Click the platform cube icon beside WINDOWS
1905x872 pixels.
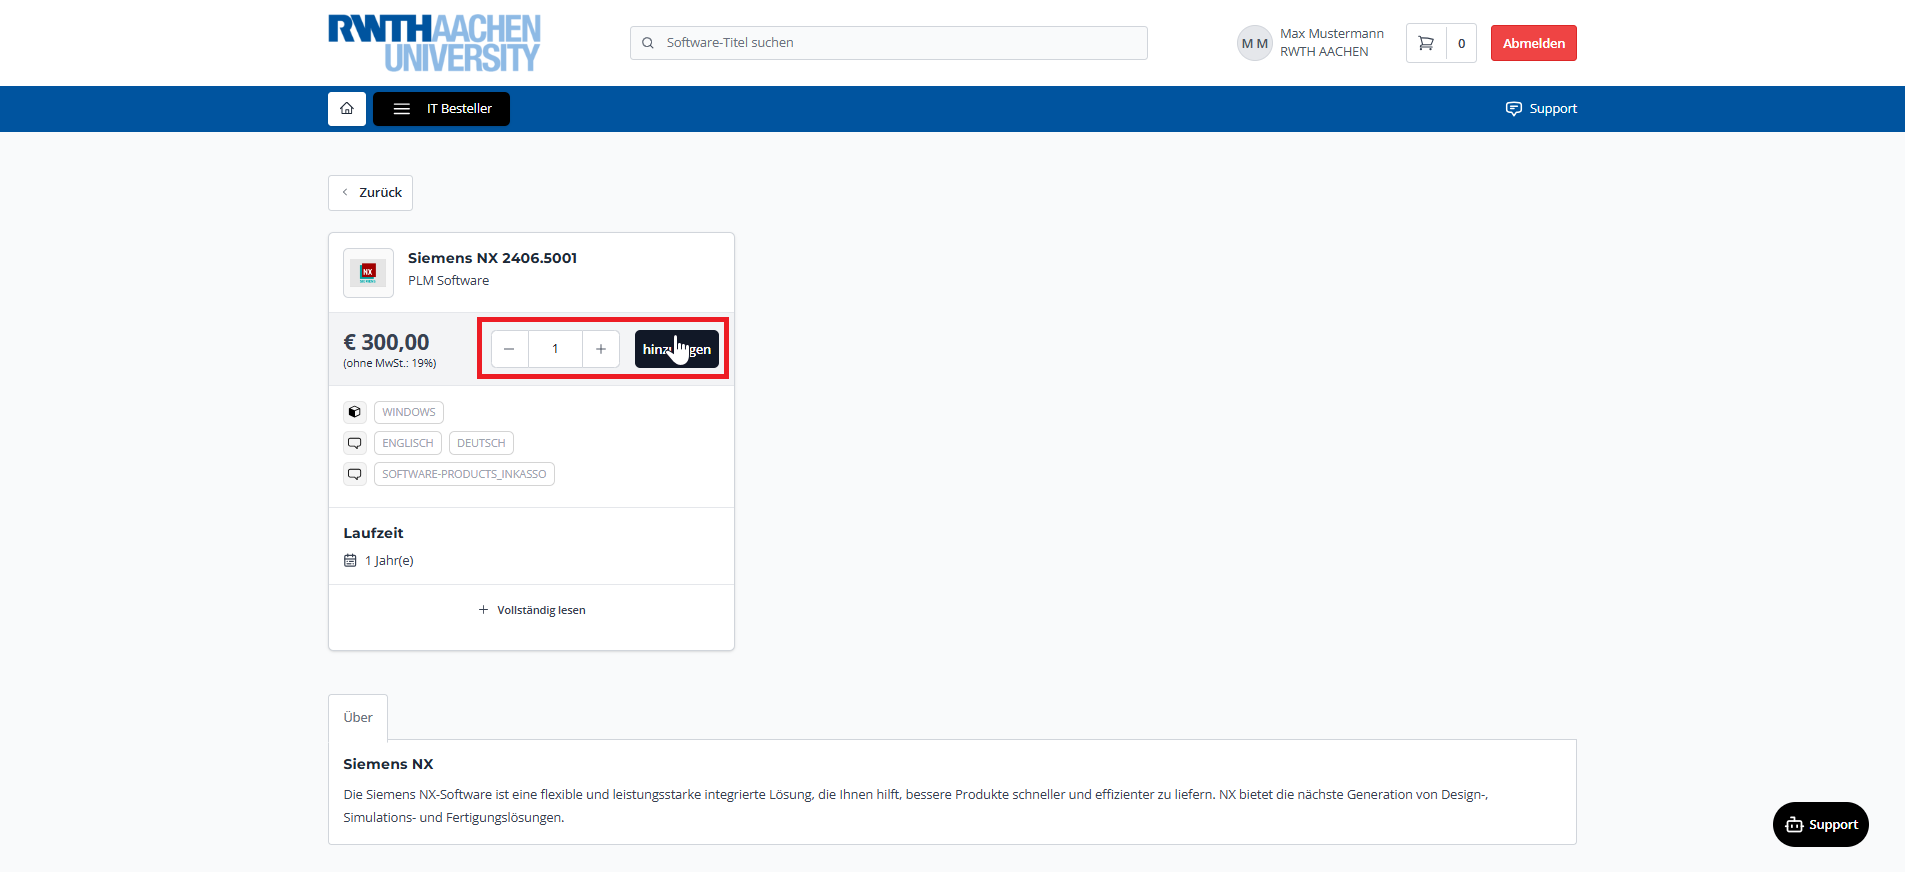click(x=355, y=412)
